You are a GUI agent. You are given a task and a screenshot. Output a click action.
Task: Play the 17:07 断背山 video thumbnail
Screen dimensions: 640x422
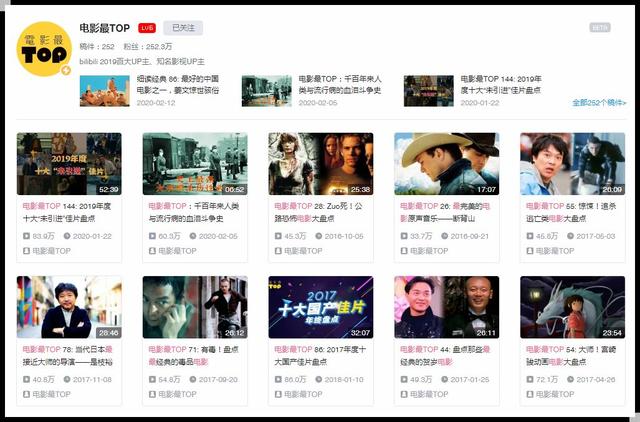(447, 164)
